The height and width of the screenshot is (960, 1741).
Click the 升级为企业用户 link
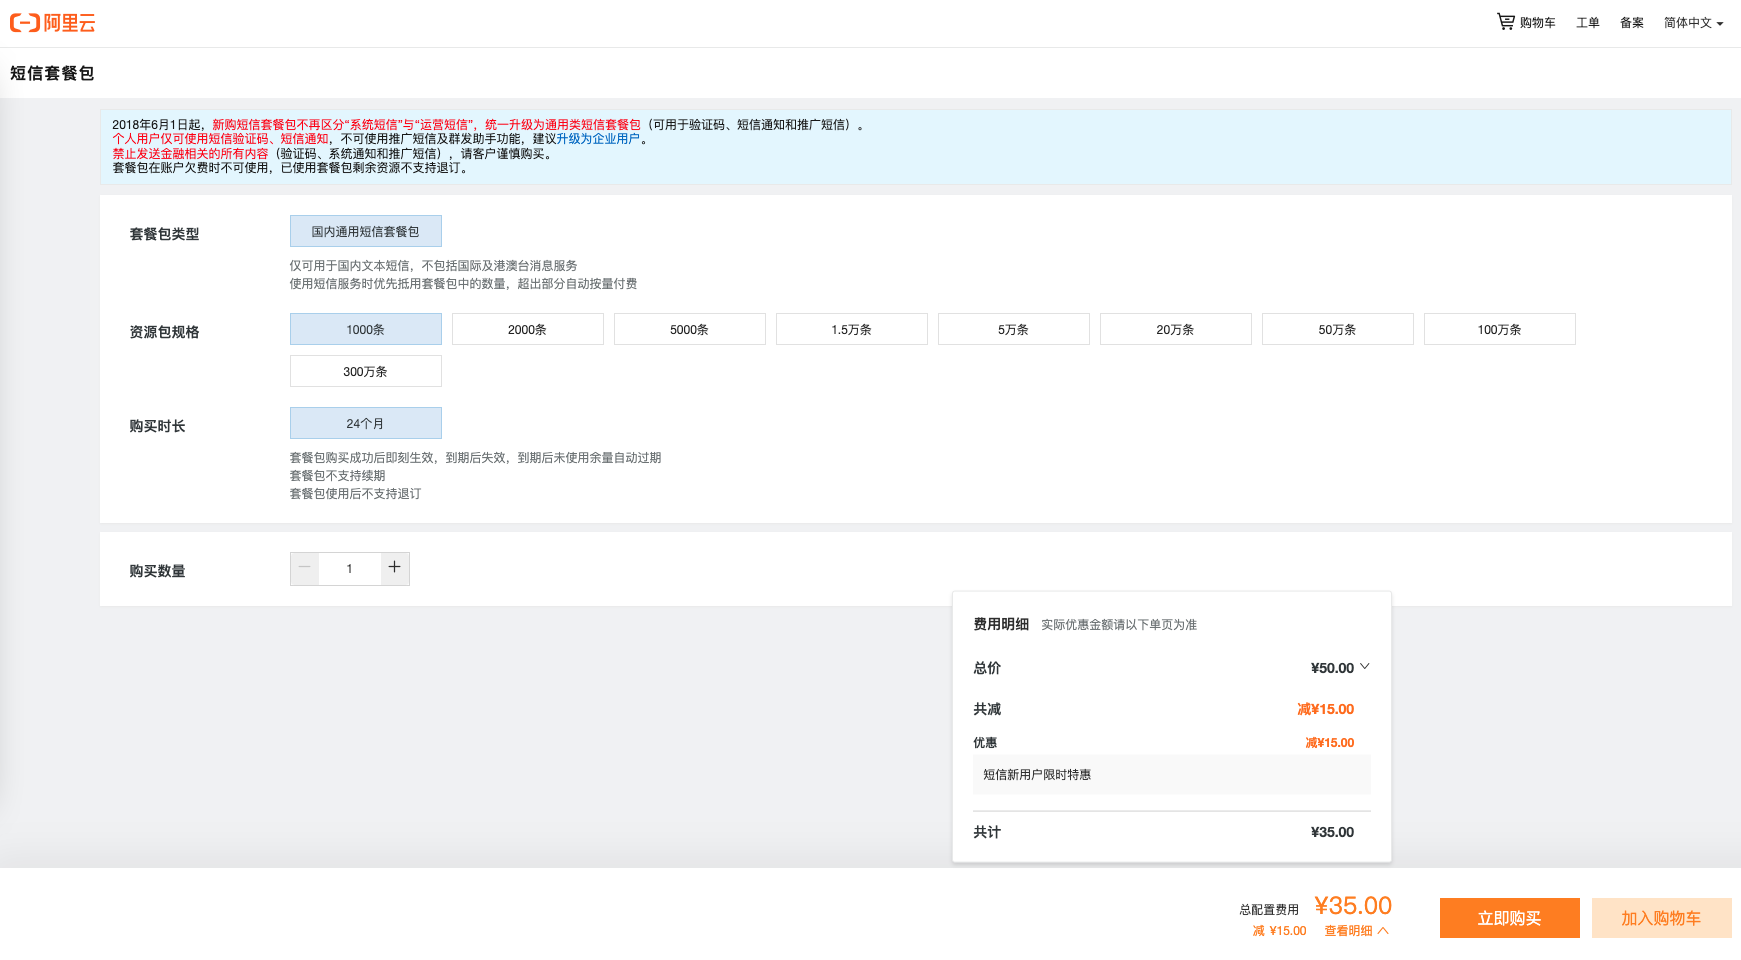[598, 139]
